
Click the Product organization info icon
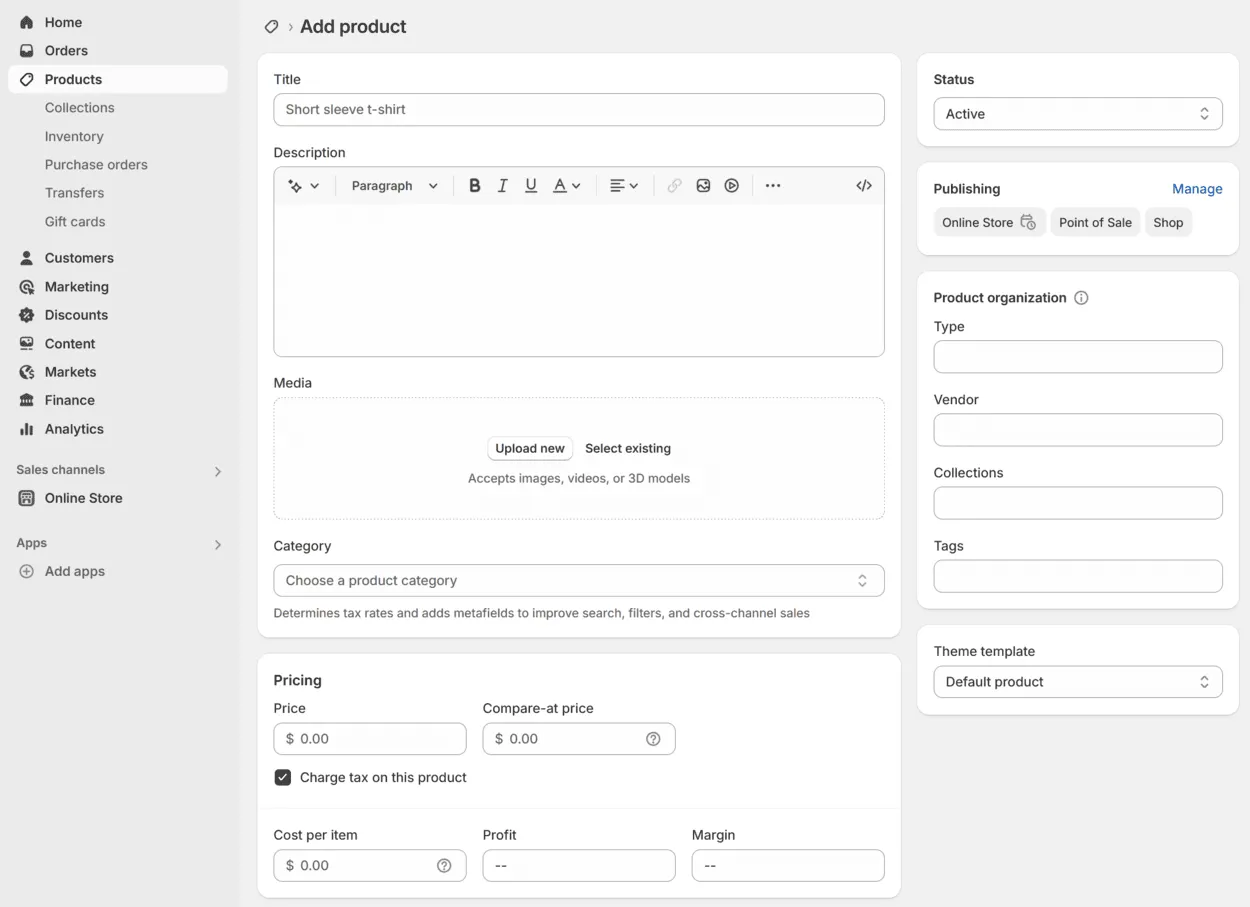pyautogui.click(x=1081, y=298)
